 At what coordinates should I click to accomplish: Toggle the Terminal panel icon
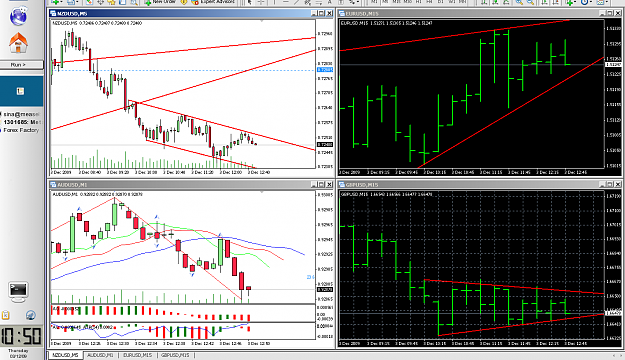(123, 2)
